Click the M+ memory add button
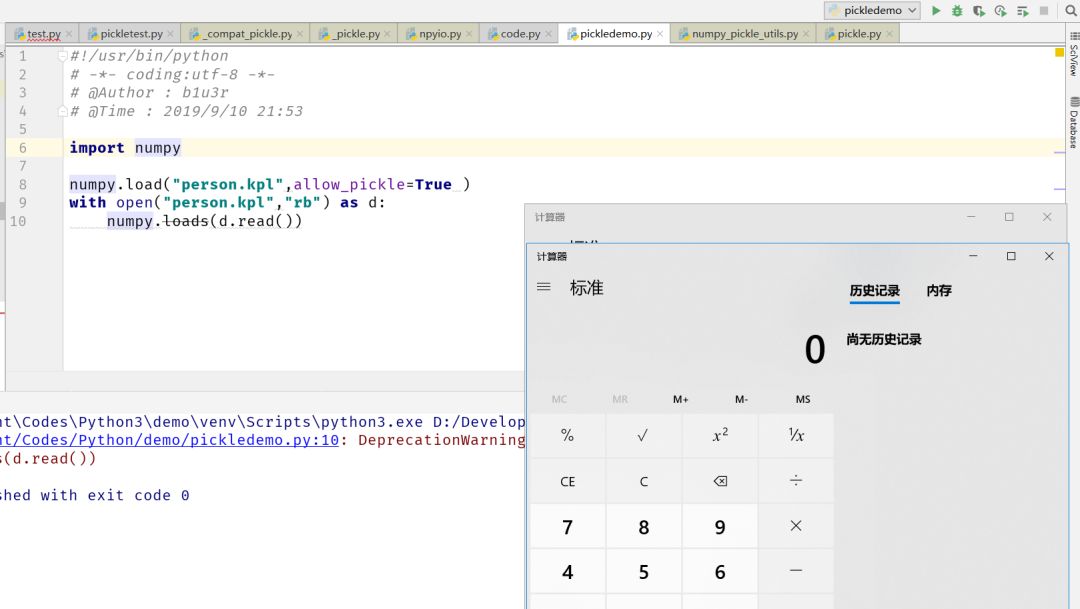1080x609 pixels. tap(681, 399)
